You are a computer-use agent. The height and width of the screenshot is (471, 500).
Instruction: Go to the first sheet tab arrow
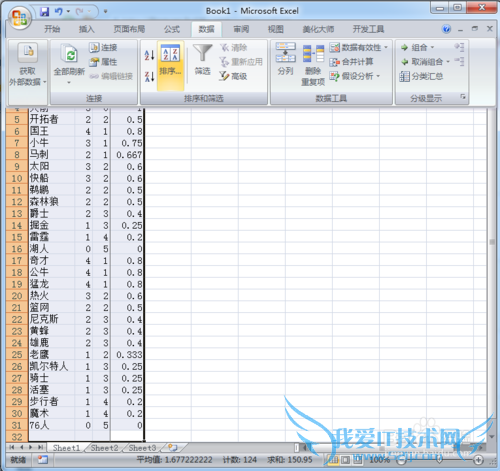(x=12, y=447)
